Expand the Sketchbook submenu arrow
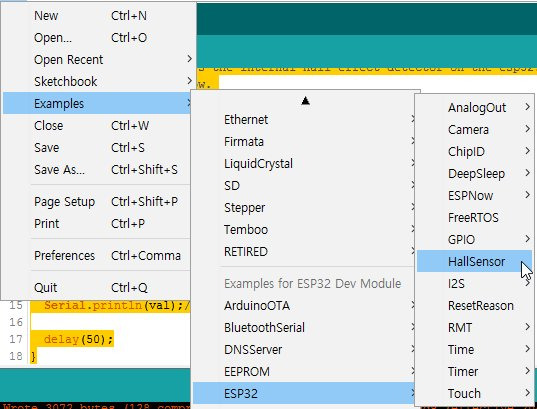Viewport: 537px width, 409px height. click(189, 81)
